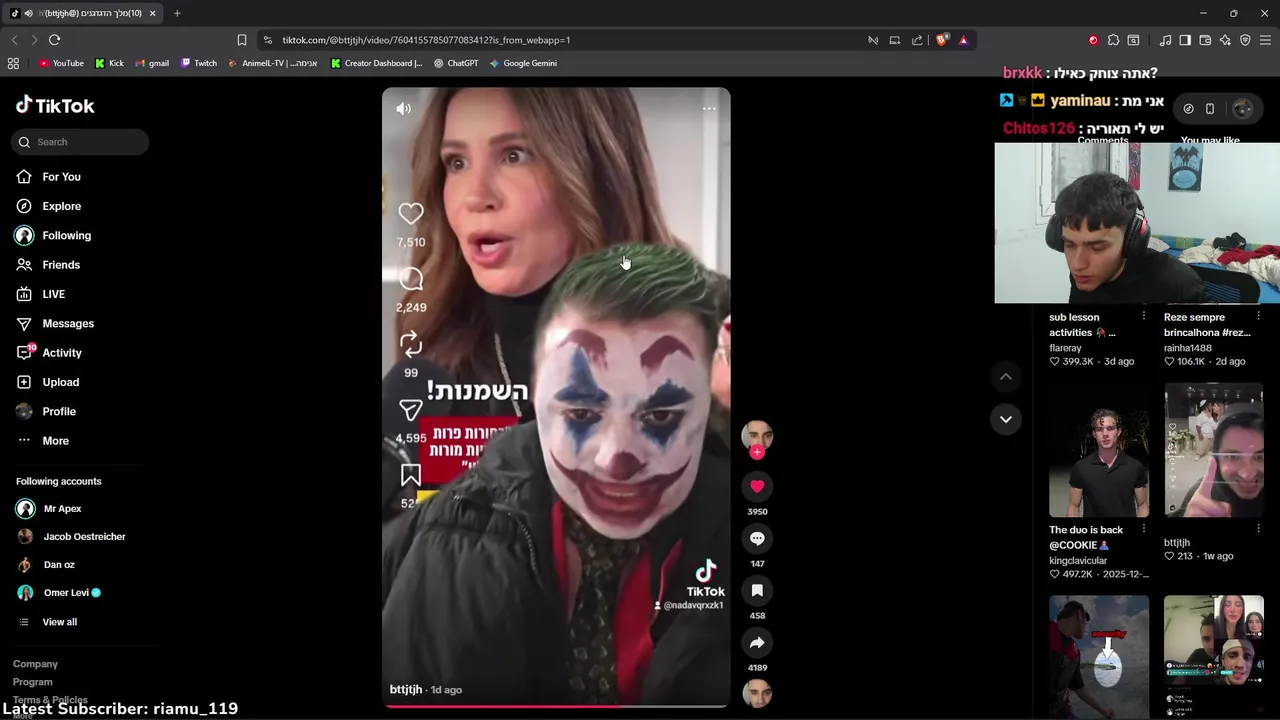The height and width of the screenshot is (720, 1280).
Task: Open Brave Rewards triangle icon
Action: click(963, 40)
